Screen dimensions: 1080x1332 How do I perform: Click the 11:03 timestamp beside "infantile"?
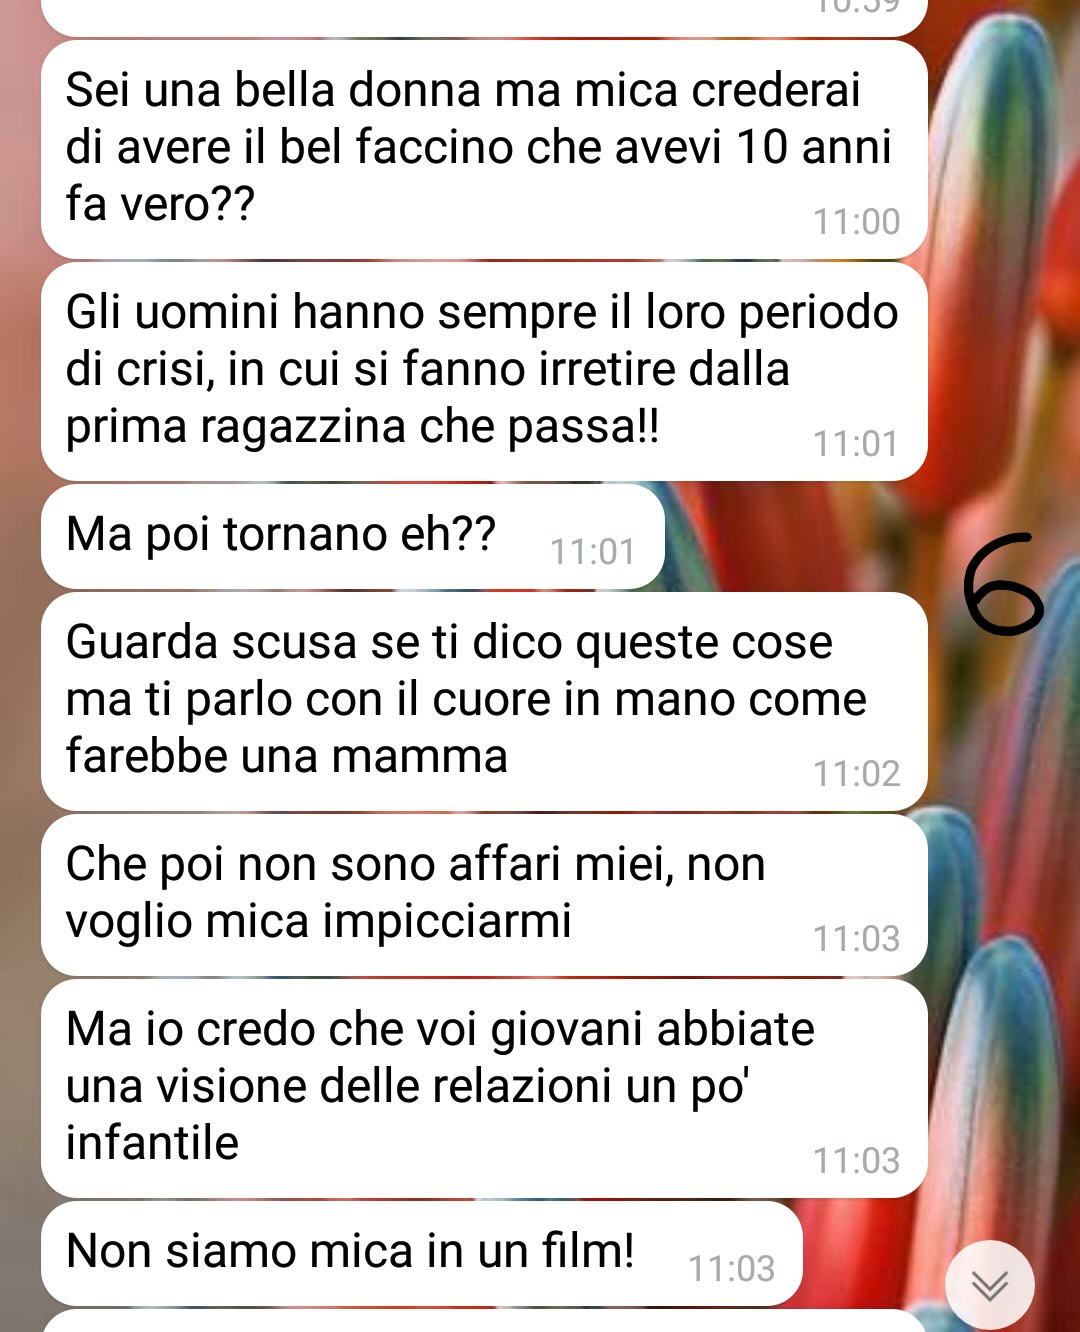pos(857,1161)
